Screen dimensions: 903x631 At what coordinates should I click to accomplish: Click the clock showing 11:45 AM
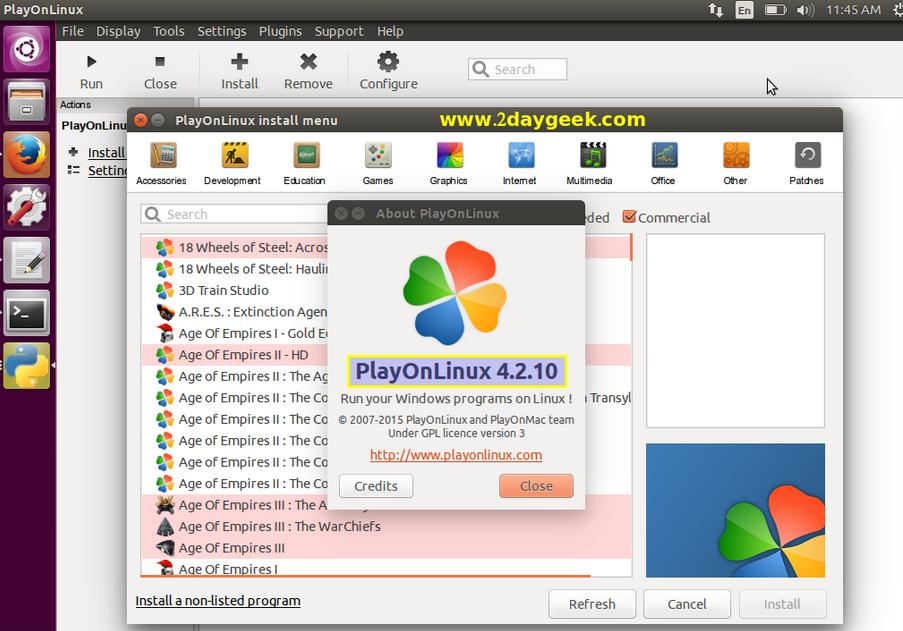(x=853, y=10)
